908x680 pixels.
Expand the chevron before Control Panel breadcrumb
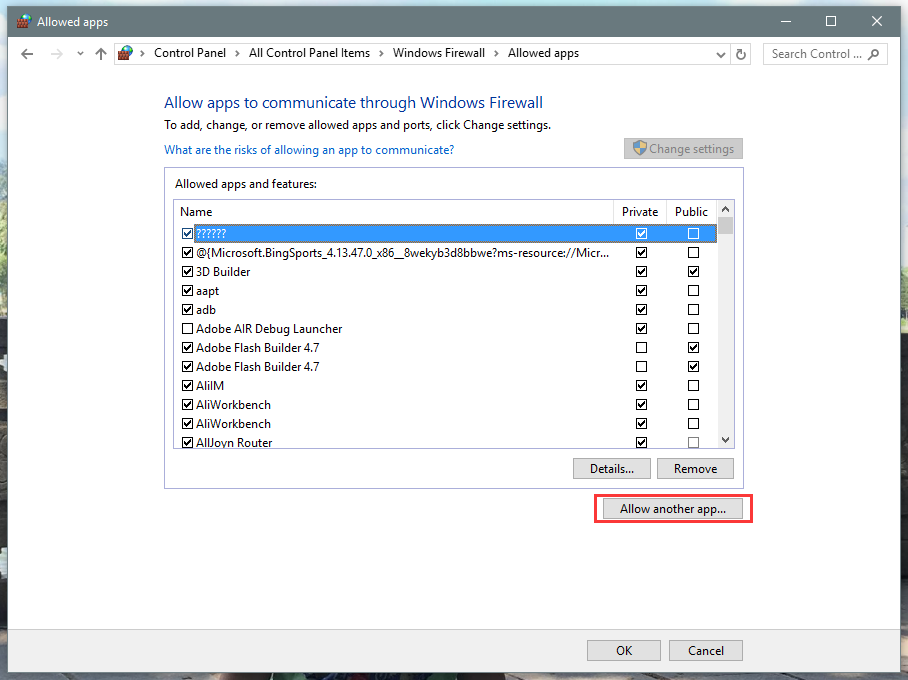coord(142,53)
